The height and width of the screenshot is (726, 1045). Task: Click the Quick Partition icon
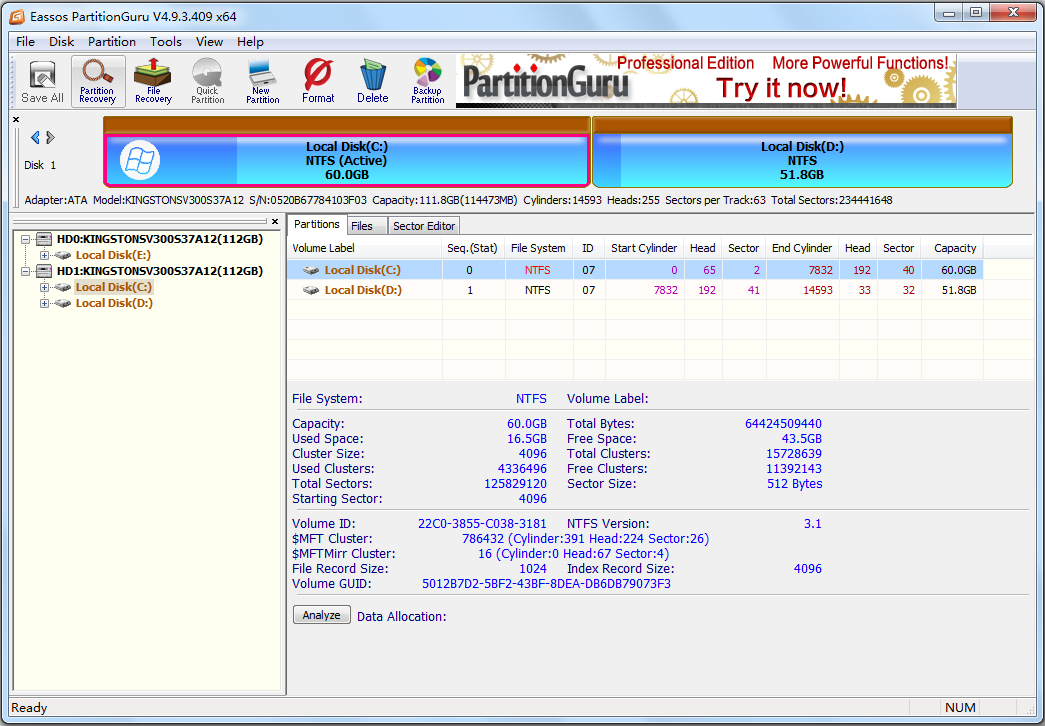click(207, 81)
